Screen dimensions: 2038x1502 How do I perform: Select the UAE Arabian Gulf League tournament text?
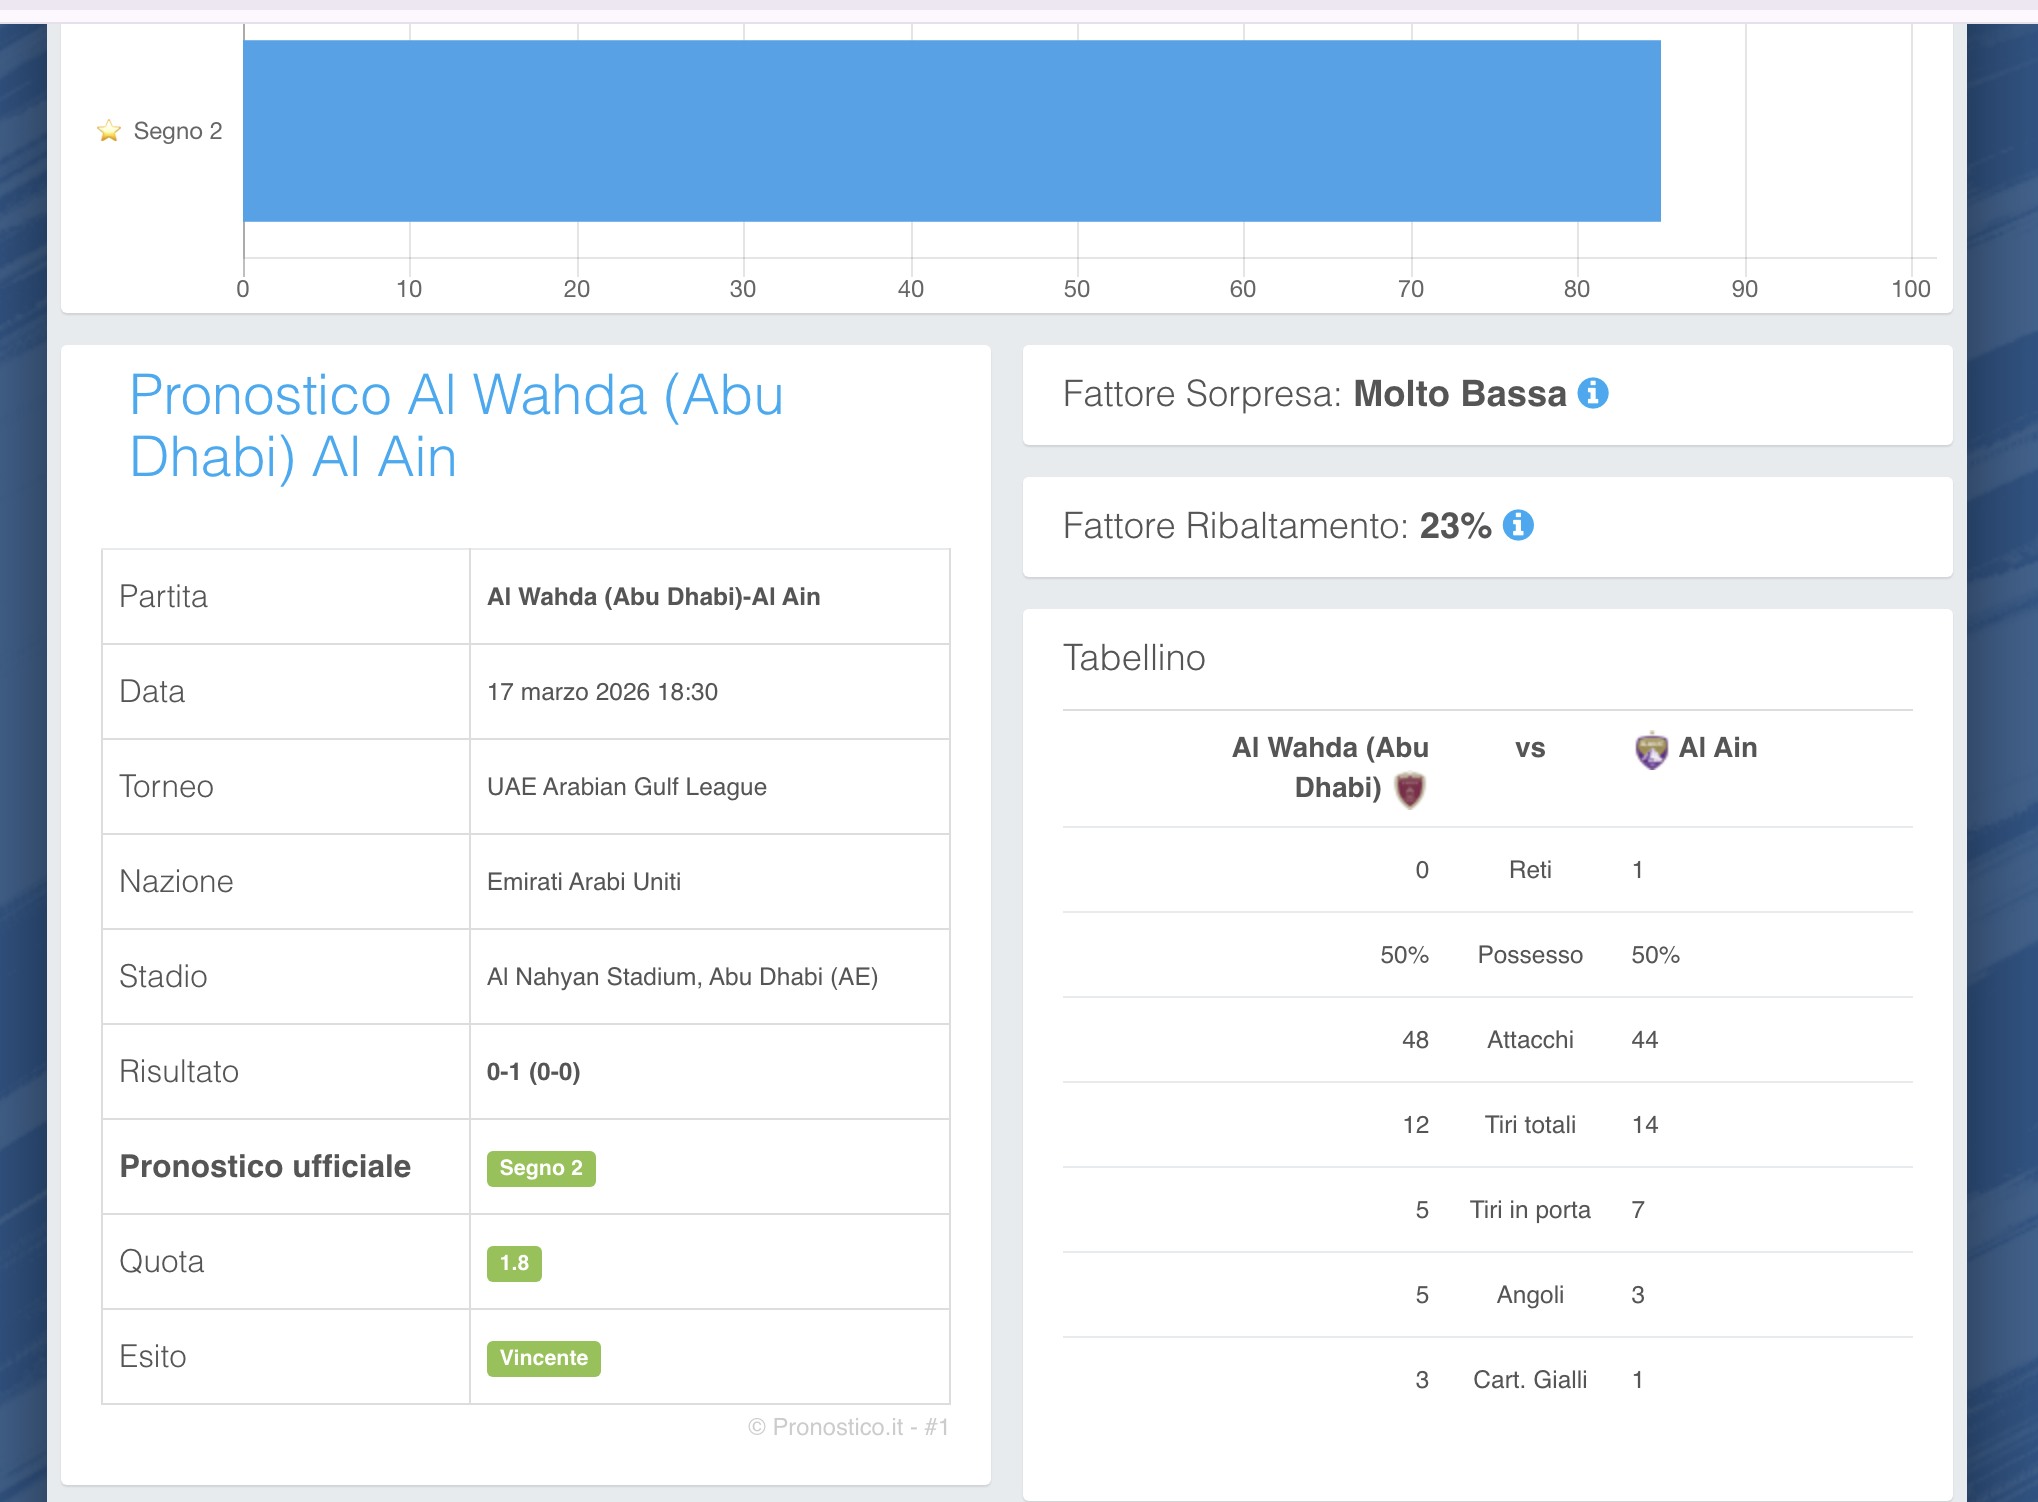(626, 787)
